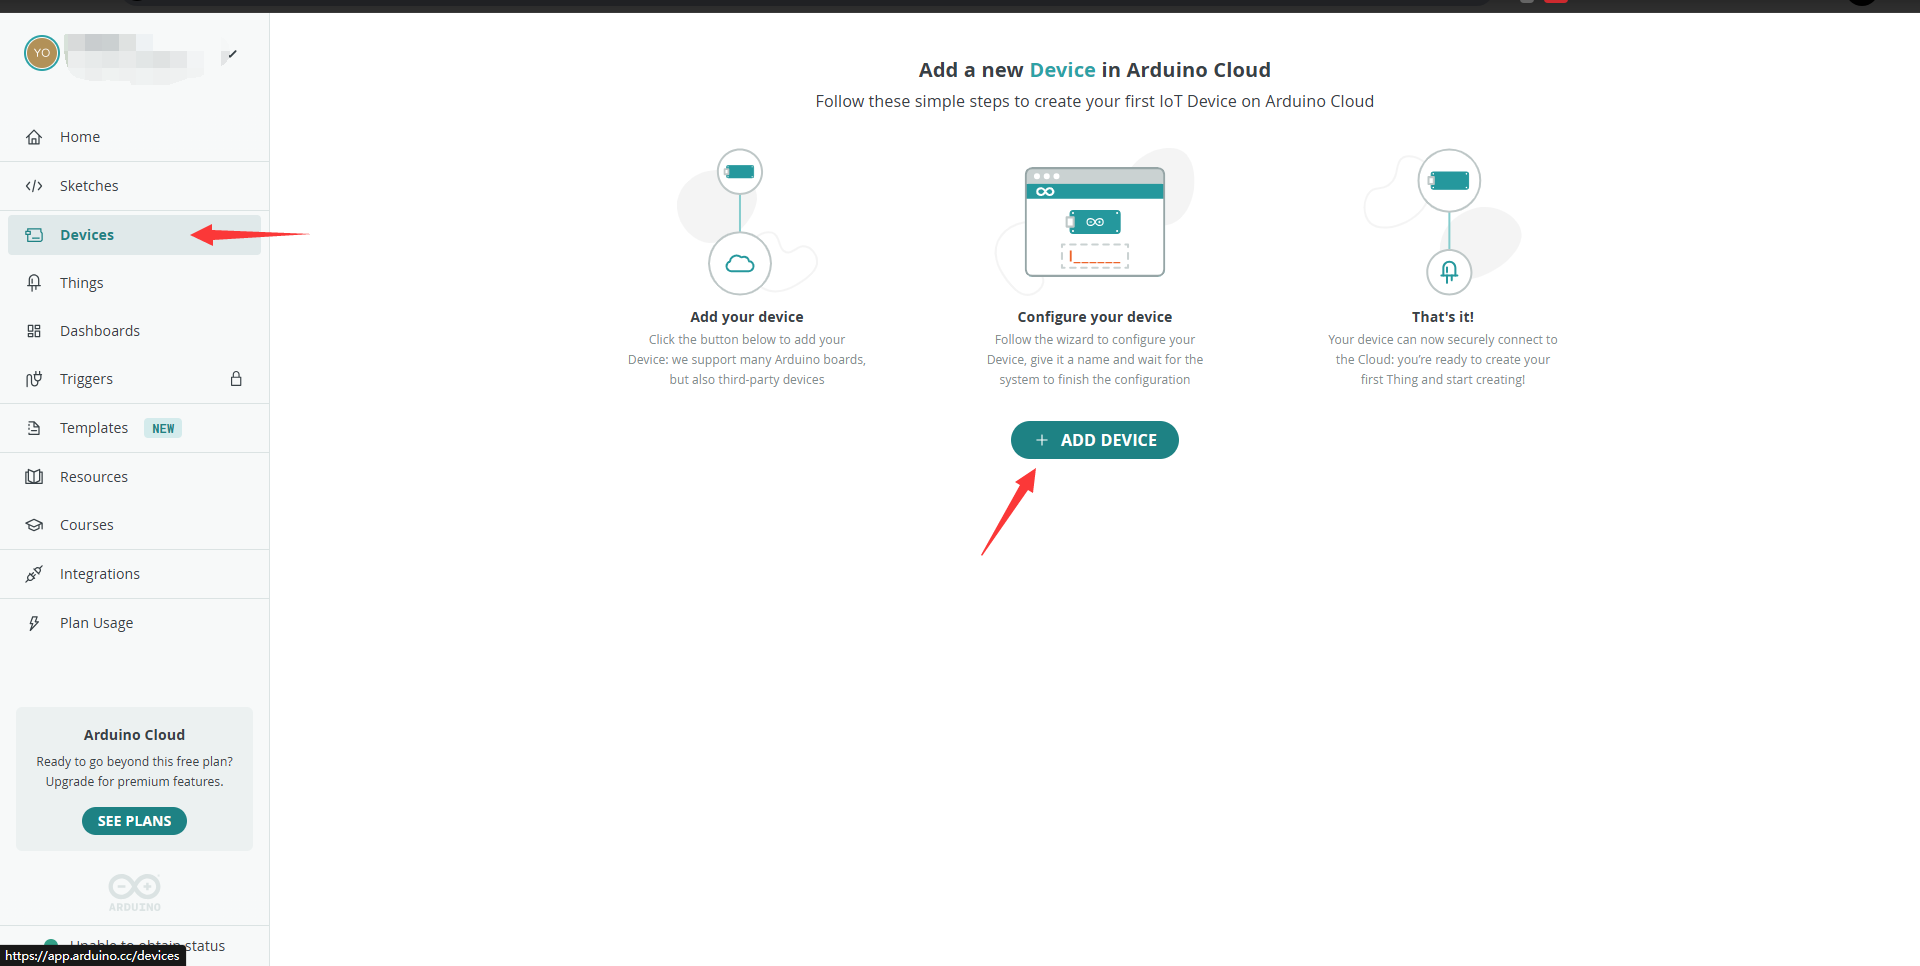The image size is (1920, 966).
Task: Click the SEE PLANS button
Action: coord(134,821)
